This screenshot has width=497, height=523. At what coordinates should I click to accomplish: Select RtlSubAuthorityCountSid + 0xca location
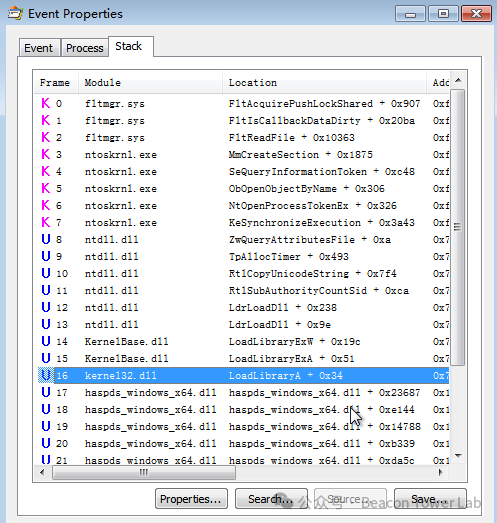pyautogui.click(x=319, y=291)
